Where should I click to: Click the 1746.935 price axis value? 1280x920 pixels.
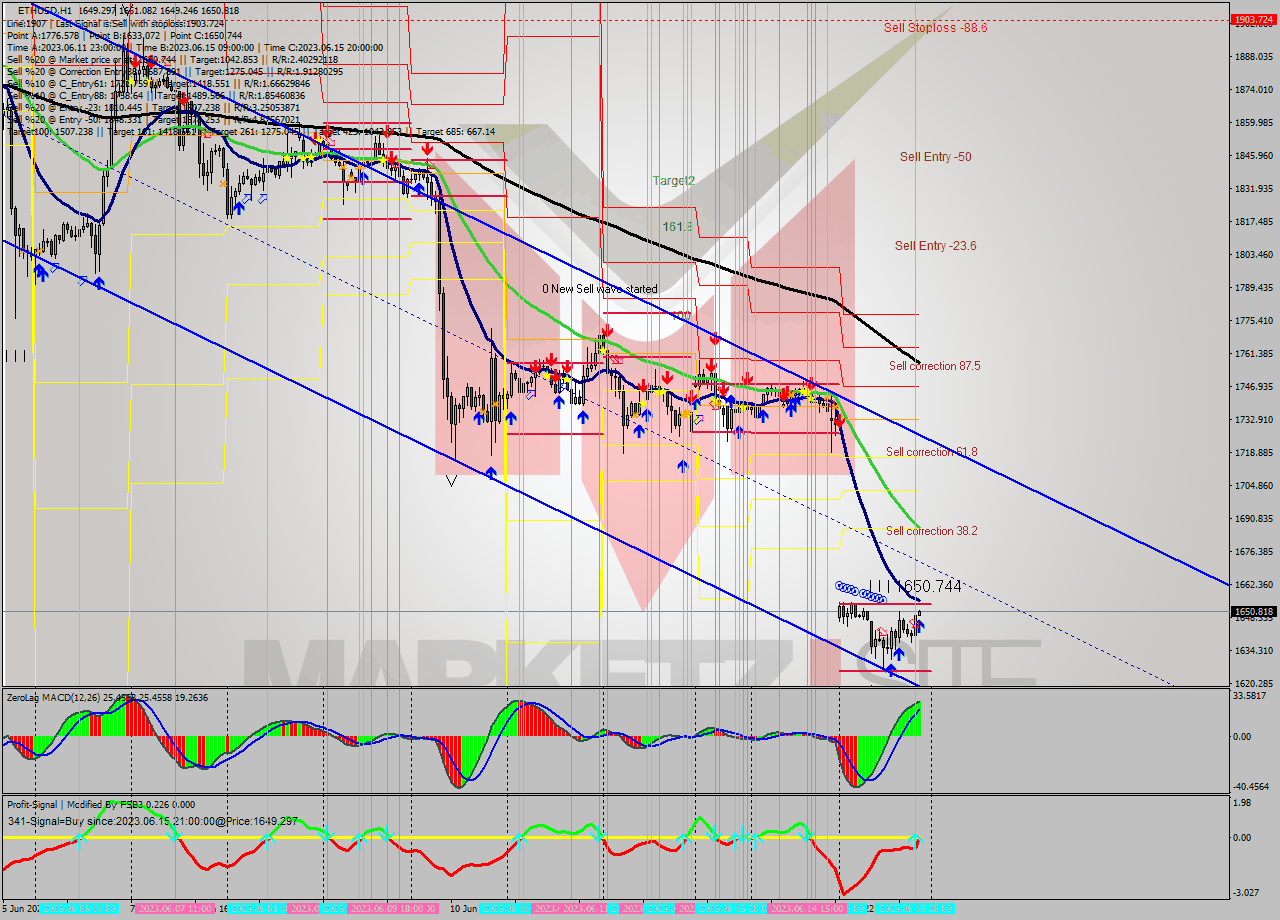1253,387
